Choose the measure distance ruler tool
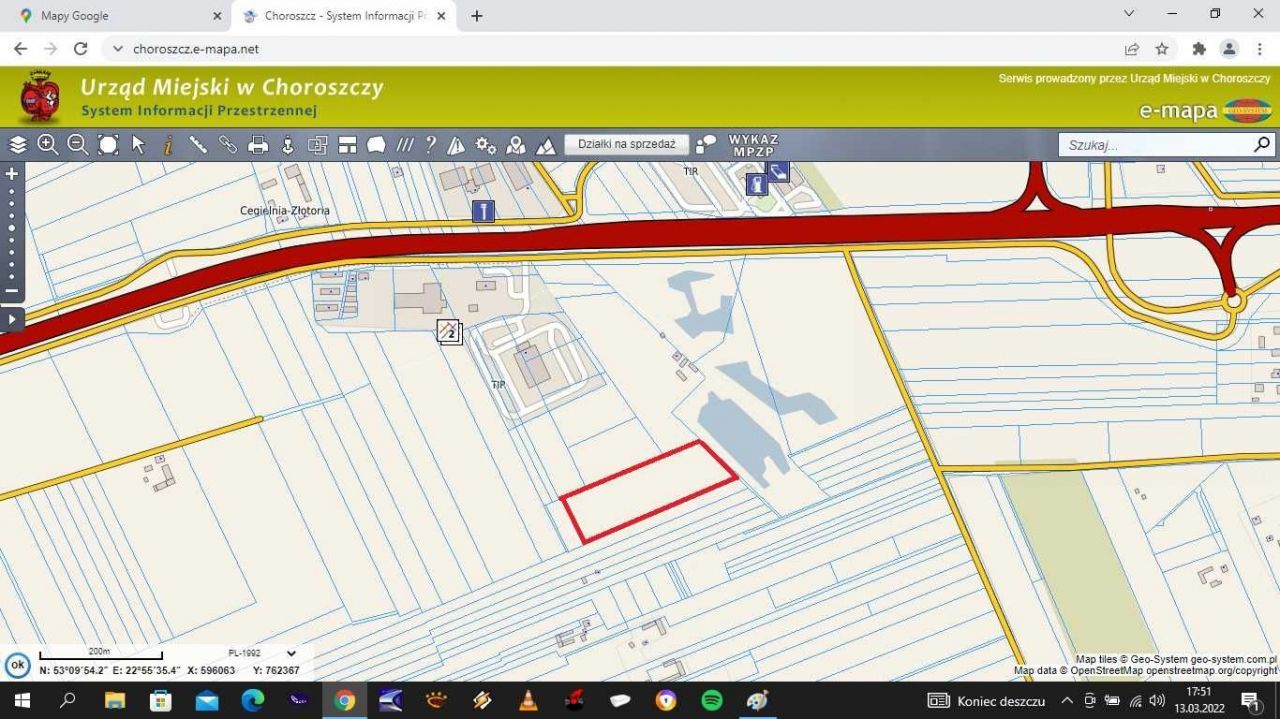Image resolution: width=1280 pixels, height=719 pixels. point(198,145)
